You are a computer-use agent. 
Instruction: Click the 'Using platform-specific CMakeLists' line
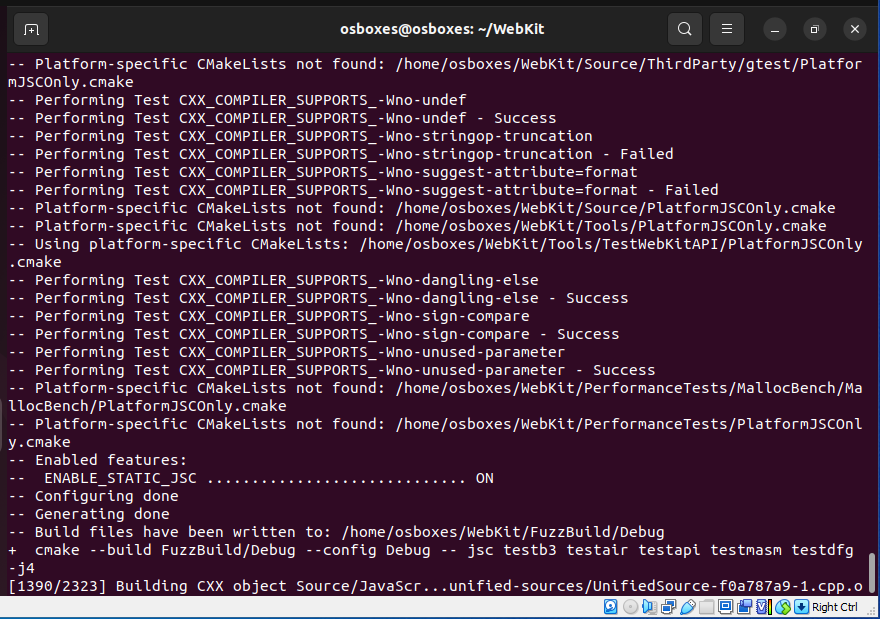[x=436, y=253]
